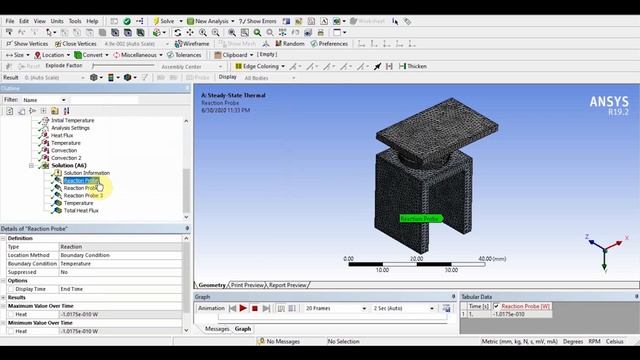The height and width of the screenshot is (360, 640).
Task: Collapse Maximum Value Over Time section
Action: (3, 306)
